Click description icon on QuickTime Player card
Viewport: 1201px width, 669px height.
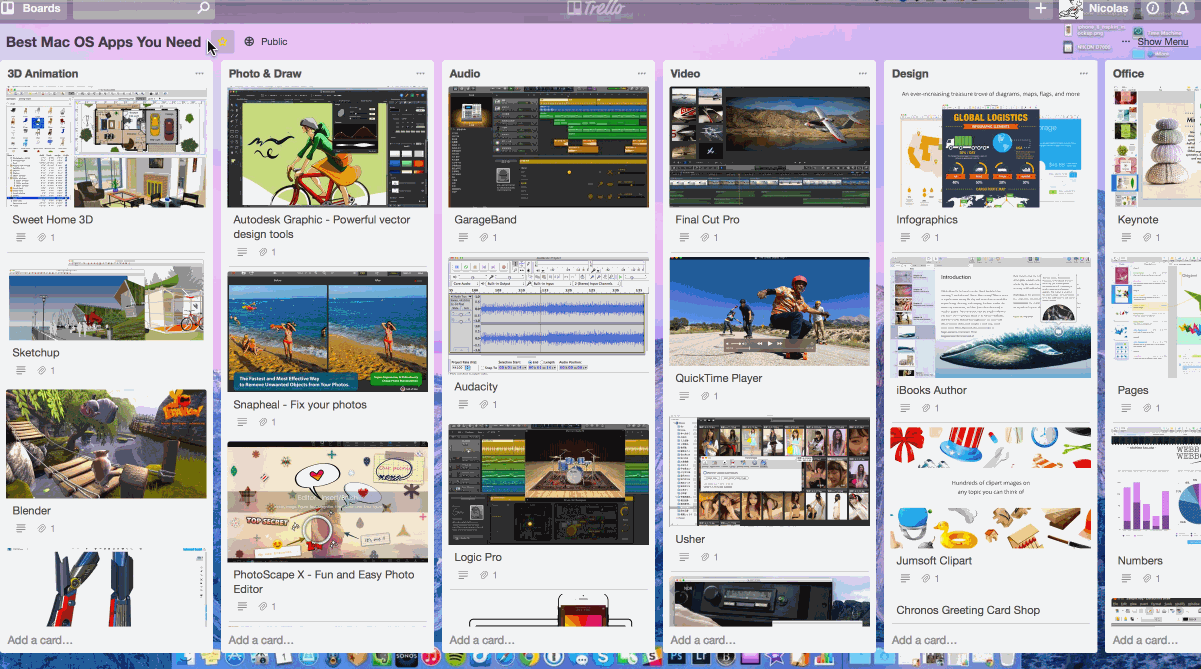[x=685, y=397]
